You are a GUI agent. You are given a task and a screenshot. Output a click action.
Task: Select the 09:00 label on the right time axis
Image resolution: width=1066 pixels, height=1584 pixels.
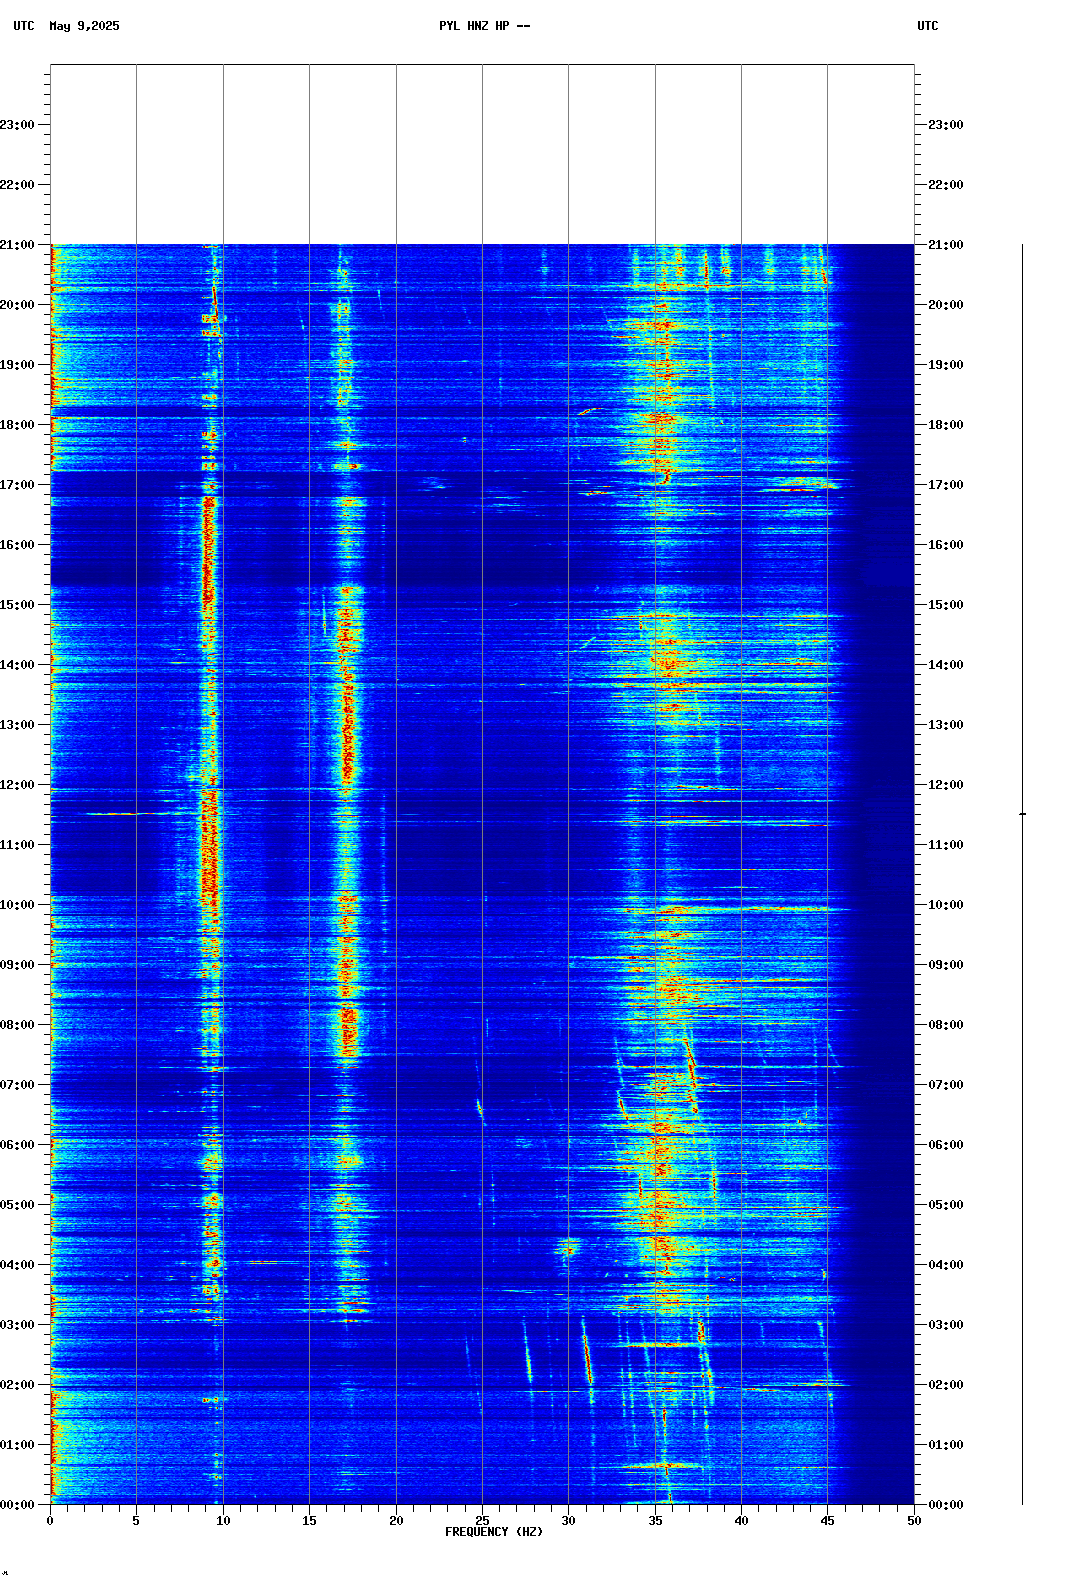pyautogui.click(x=946, y=965)
